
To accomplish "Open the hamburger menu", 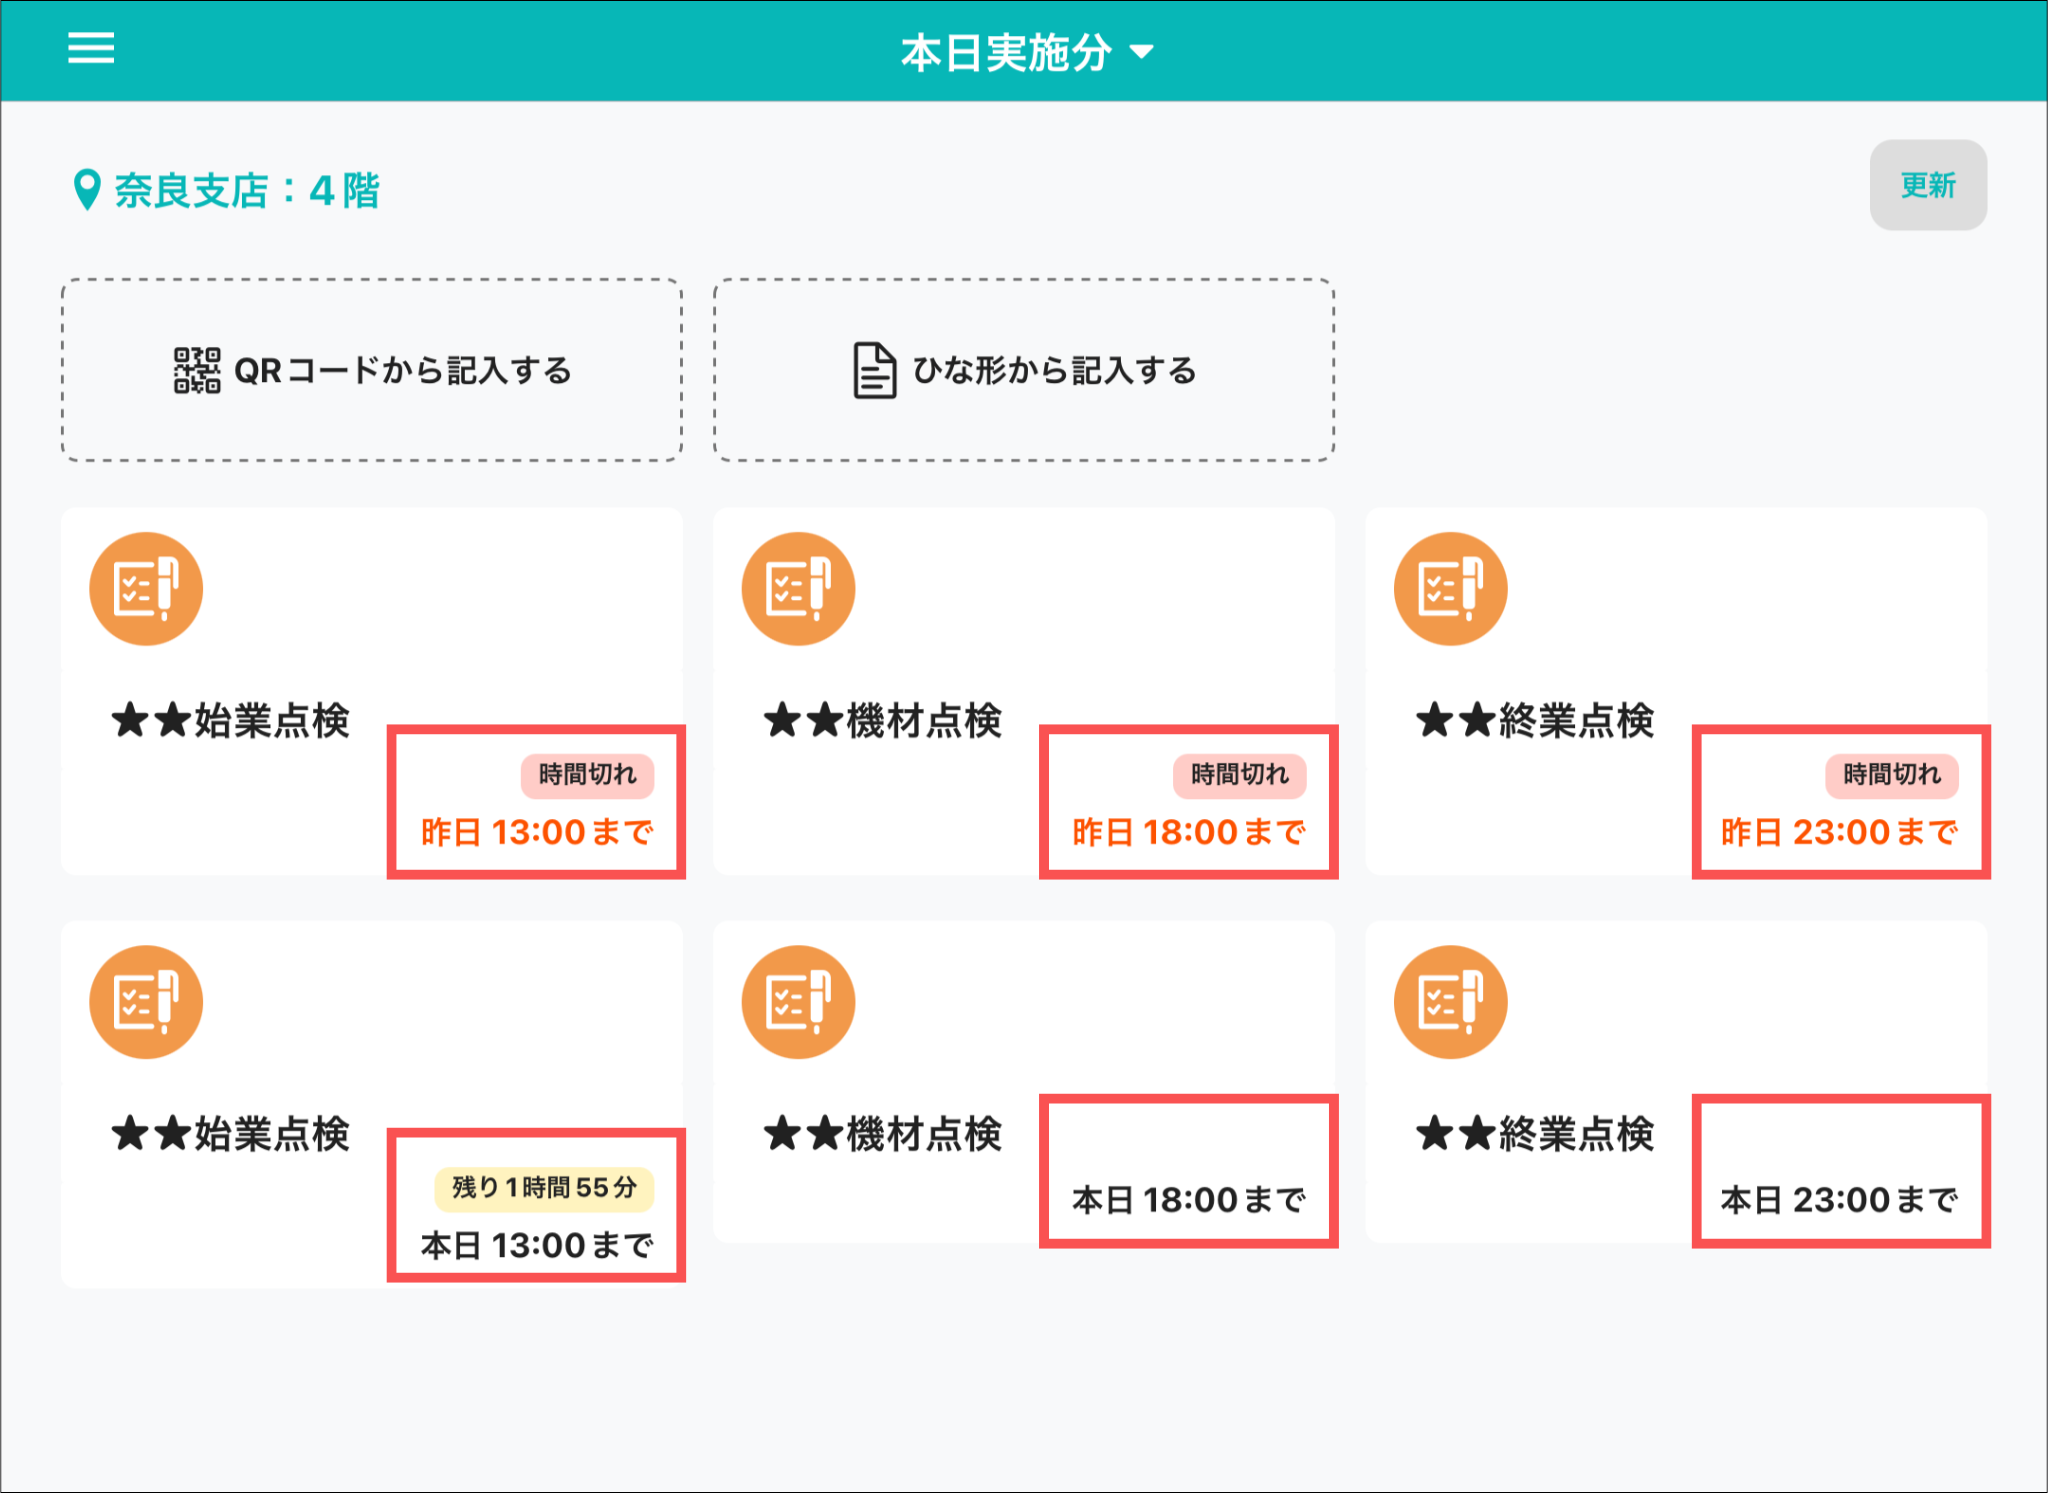I will (x=91, y=48).
